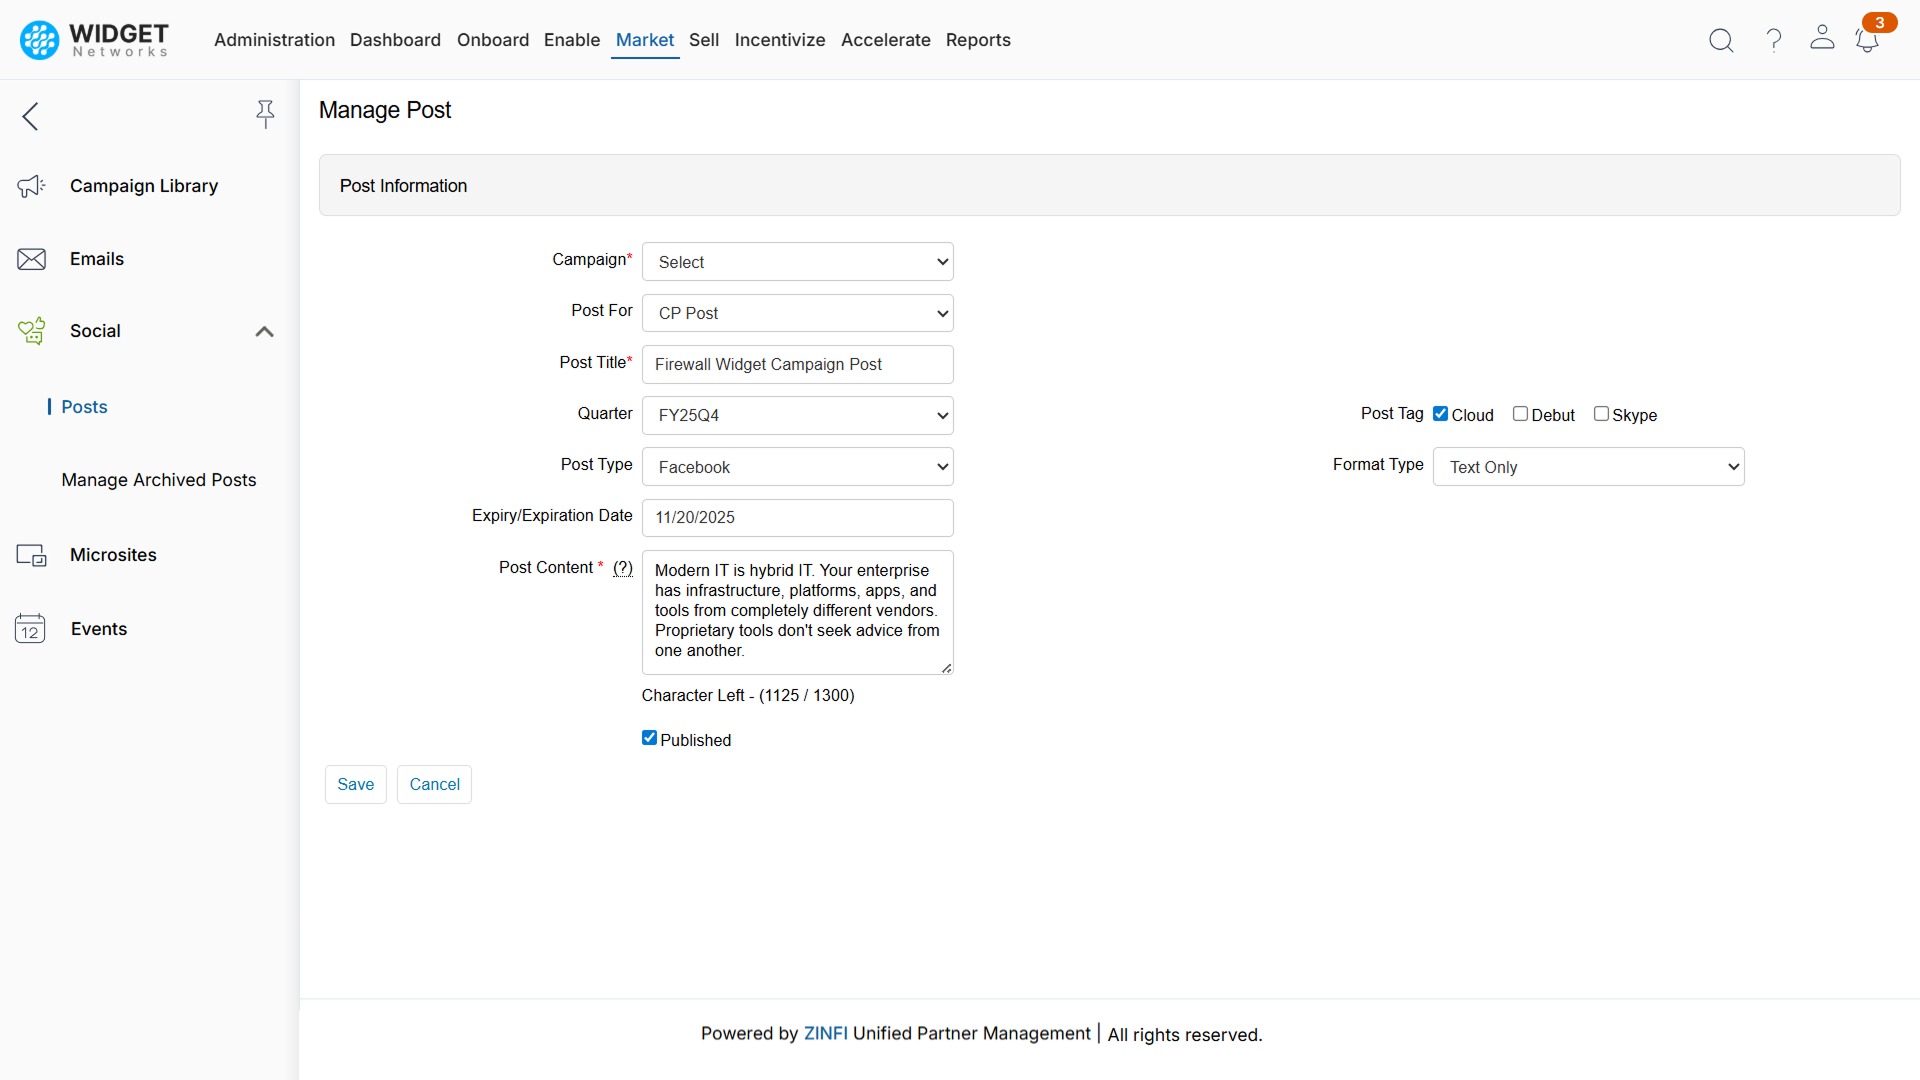View notifications from the bell icon
This screenshot has height=1080, width=1920.
pyautogui.click(x=1868, y=40)
